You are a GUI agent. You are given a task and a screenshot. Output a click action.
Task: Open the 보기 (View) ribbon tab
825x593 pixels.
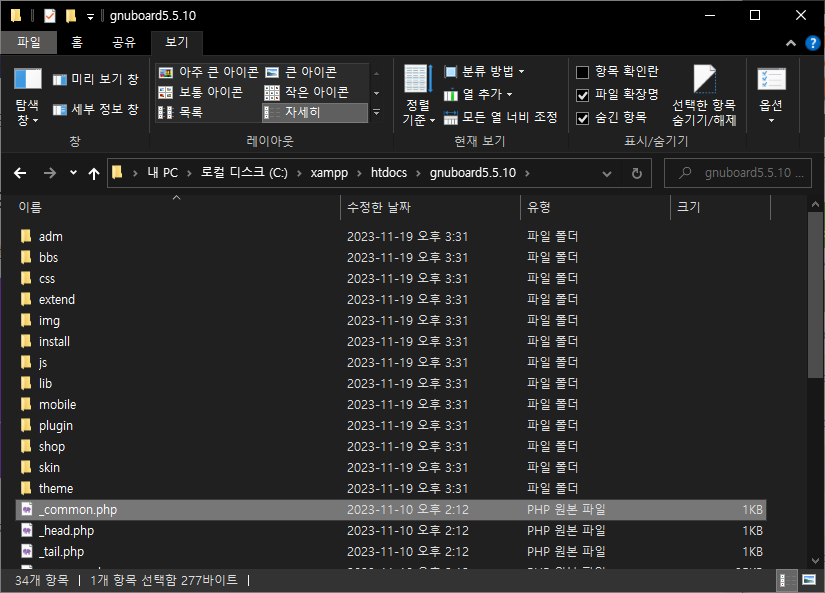(x=177, y=42)
